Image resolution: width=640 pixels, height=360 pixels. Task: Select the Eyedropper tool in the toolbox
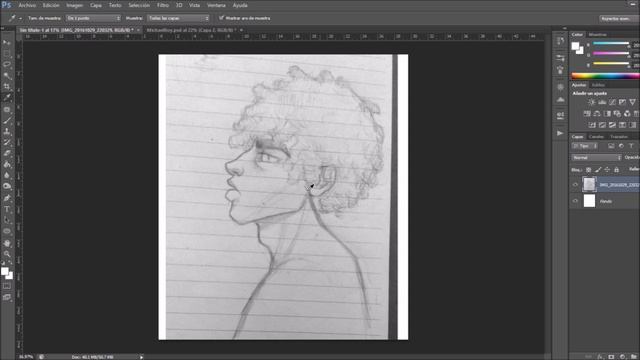click(7, 98)
